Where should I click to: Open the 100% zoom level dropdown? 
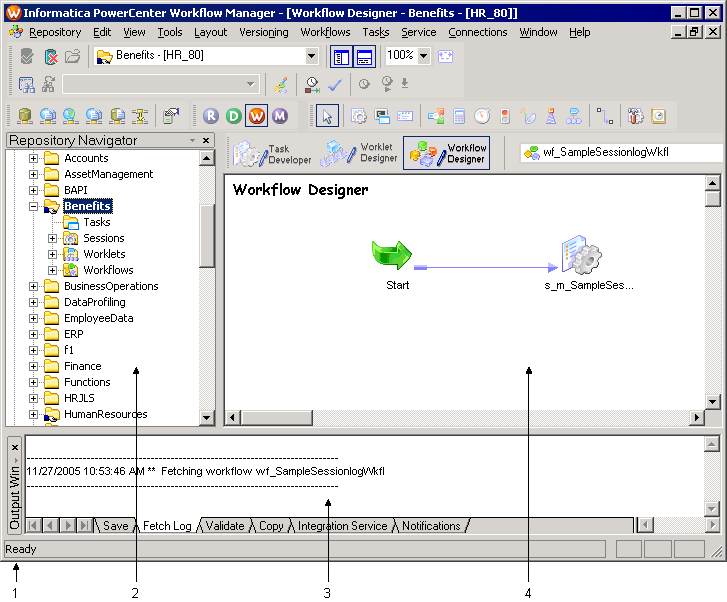pyautogui.click(x=424, y=56)
